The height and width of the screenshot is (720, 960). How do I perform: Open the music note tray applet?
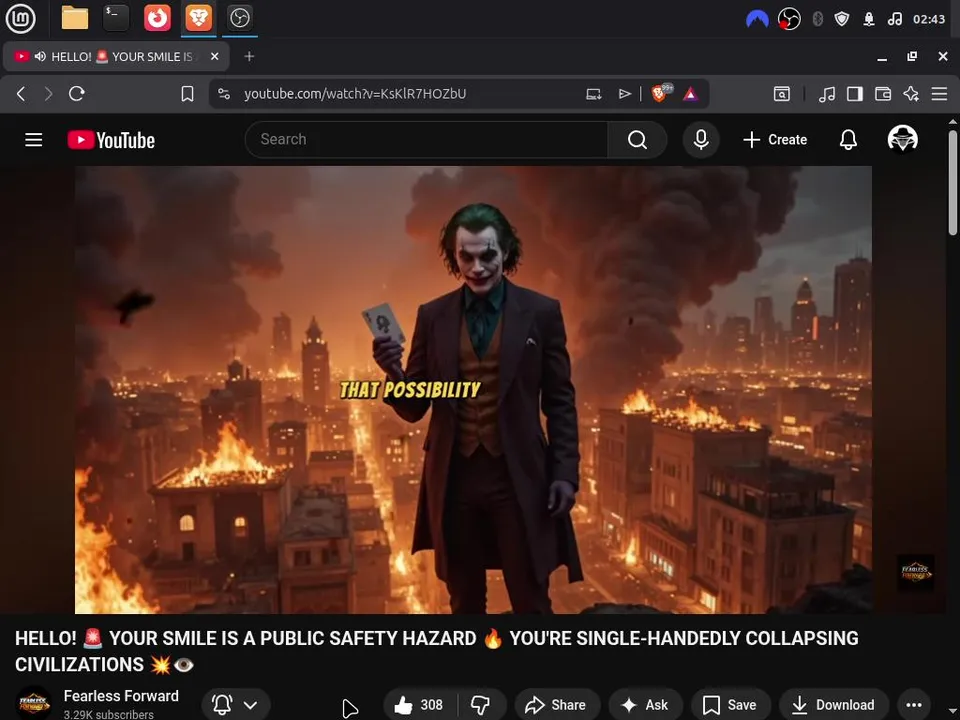click(894, 20)
